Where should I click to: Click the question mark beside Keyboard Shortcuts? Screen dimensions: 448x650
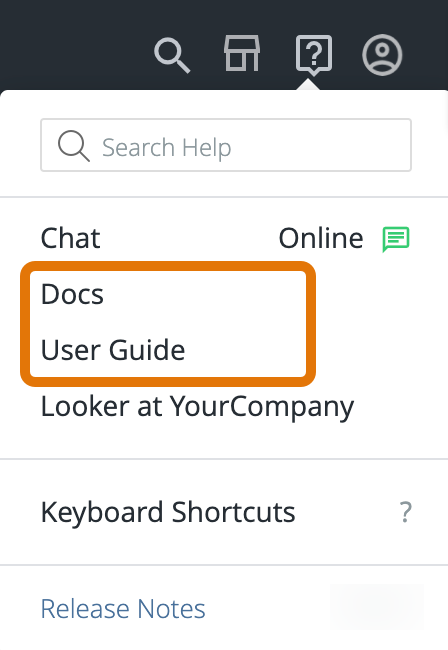click(406, 512)
